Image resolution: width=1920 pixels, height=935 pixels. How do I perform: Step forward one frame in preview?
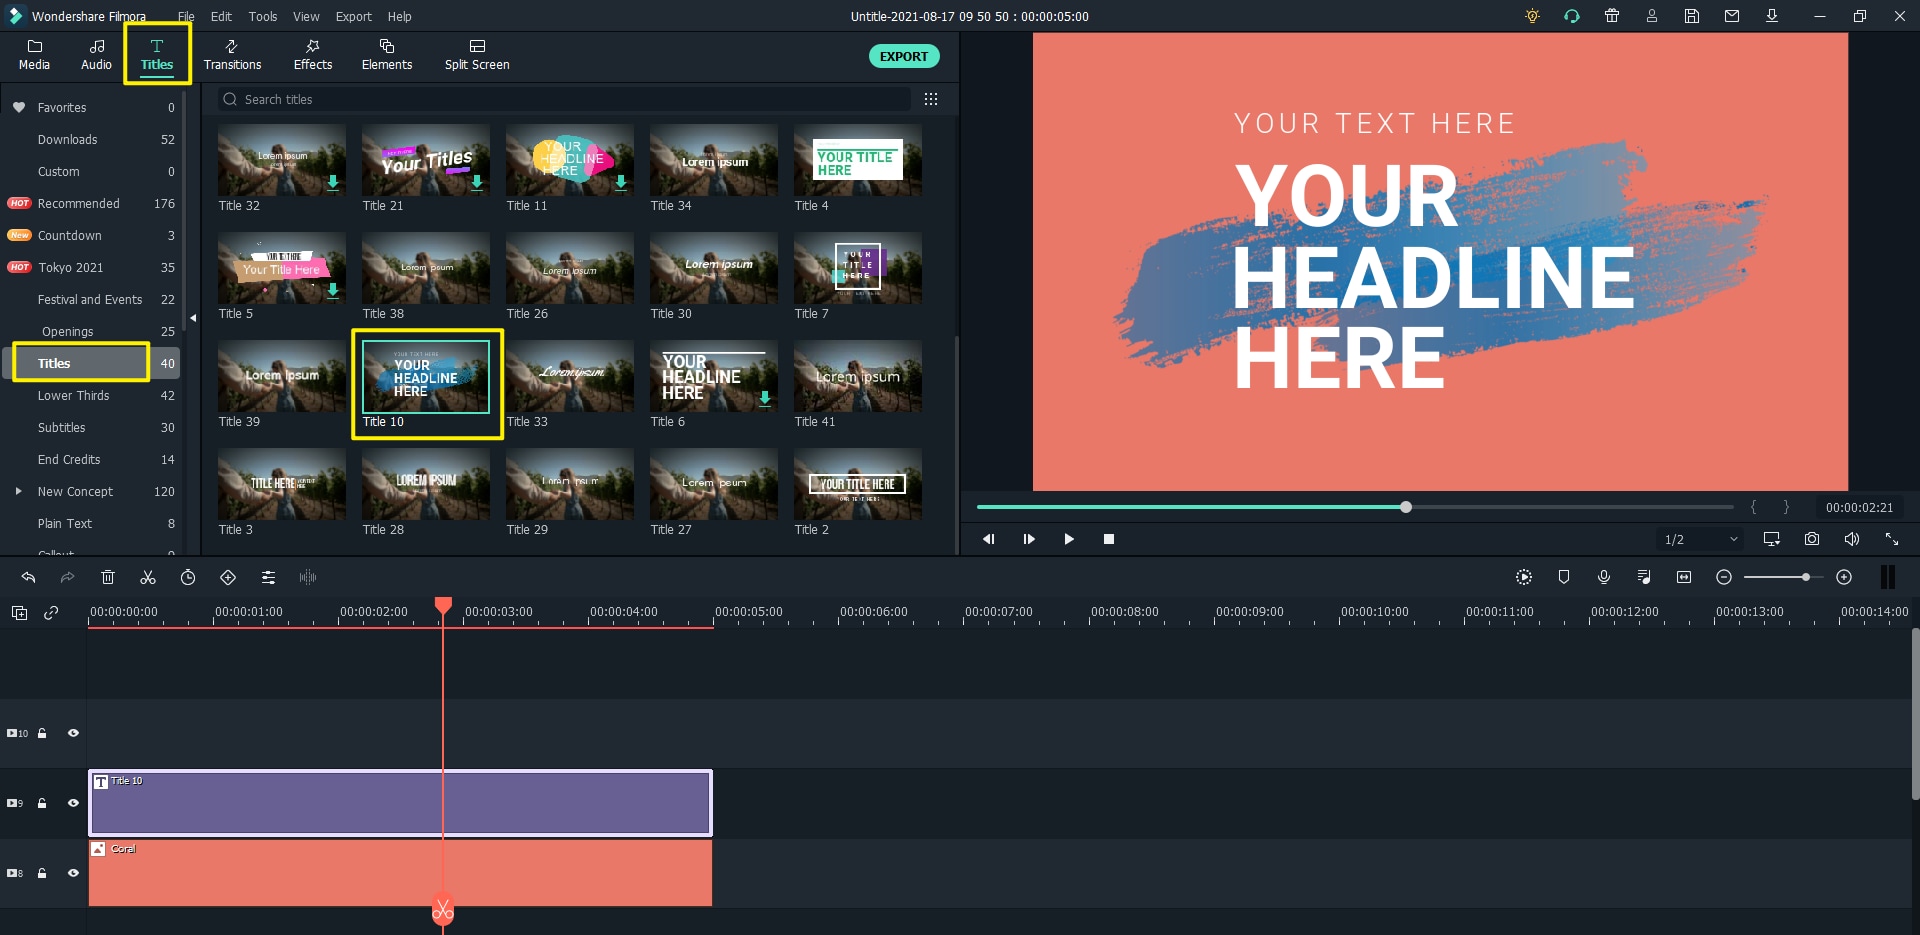point(1029,539)
